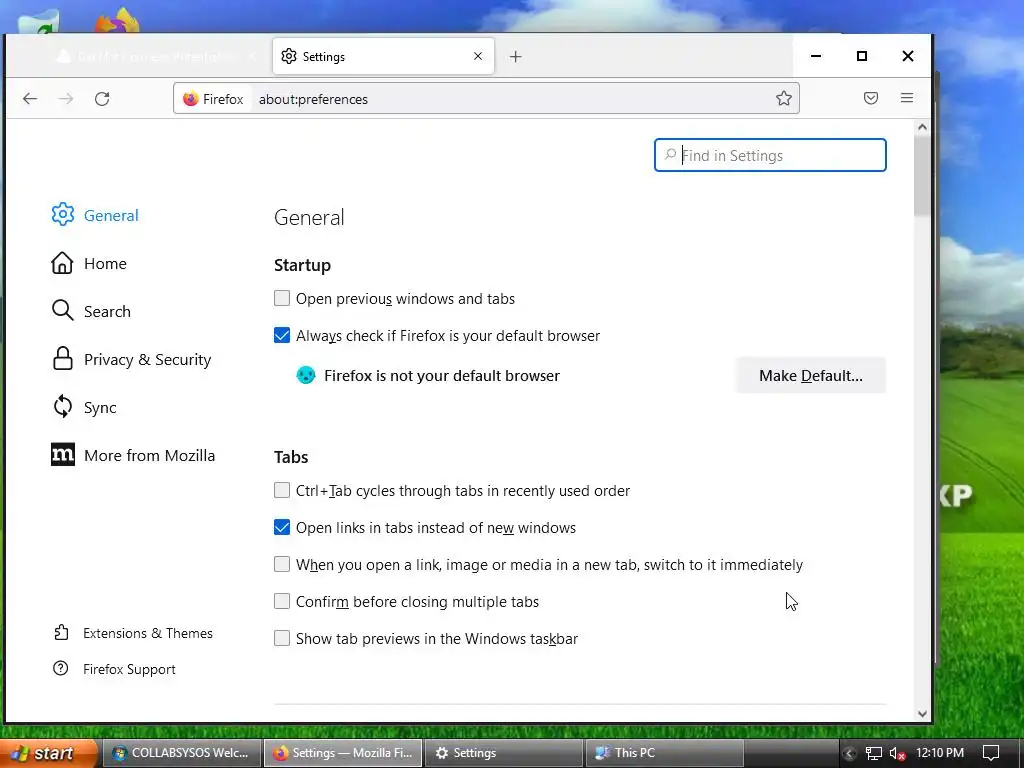Click the Support question mark icon
Image resolution: width=1024 pixels, height=768 pixels.
(x=61, y=668)
